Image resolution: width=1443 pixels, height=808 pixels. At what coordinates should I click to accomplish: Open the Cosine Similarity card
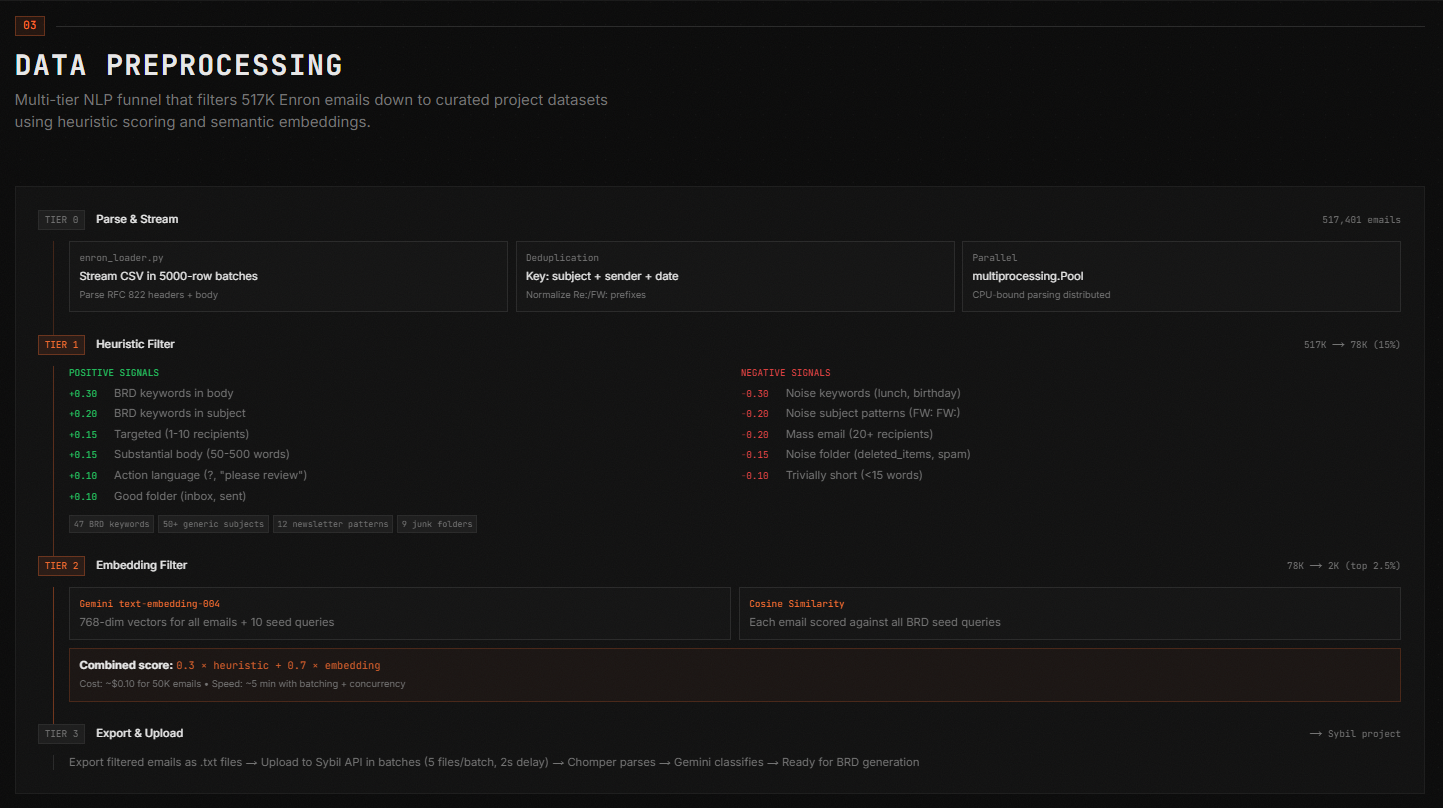pyautogui.click(x=1069, y=613)
